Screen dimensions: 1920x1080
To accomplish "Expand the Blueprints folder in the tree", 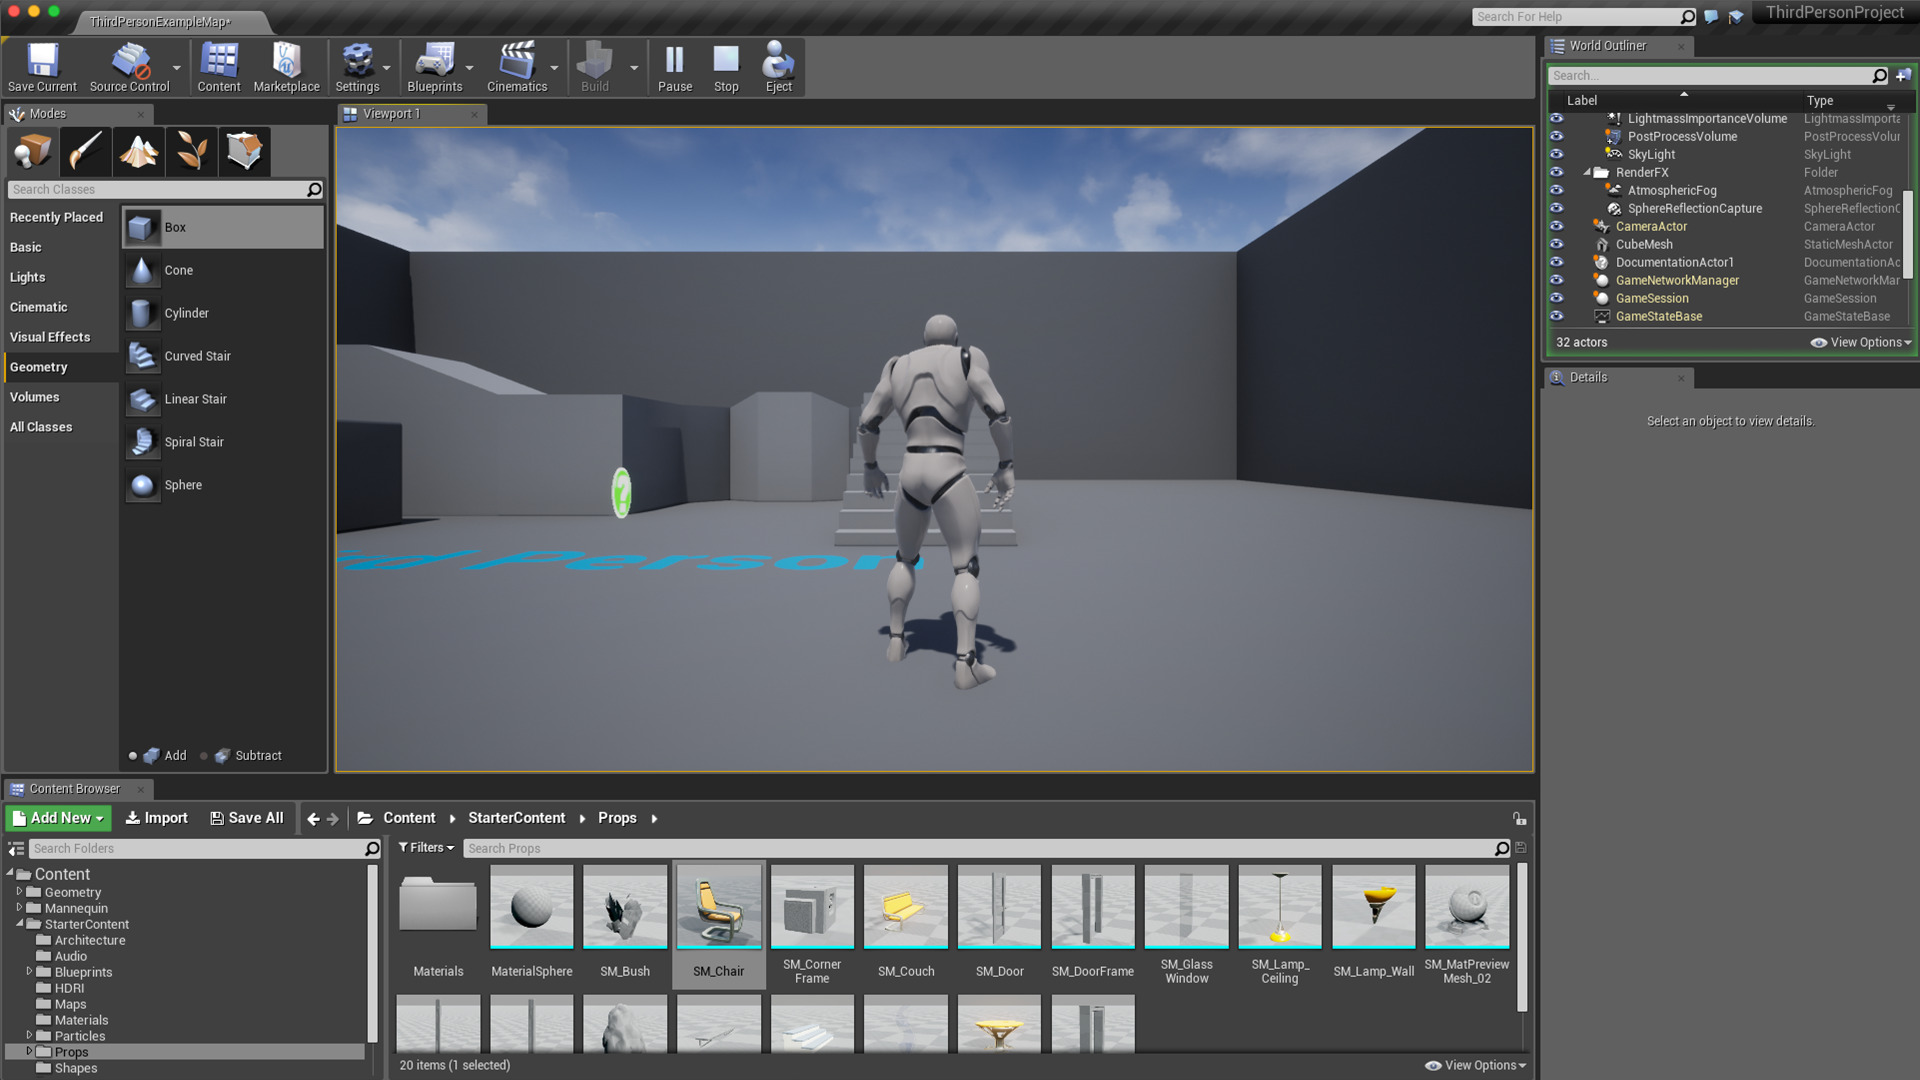I will pos(29,971).
